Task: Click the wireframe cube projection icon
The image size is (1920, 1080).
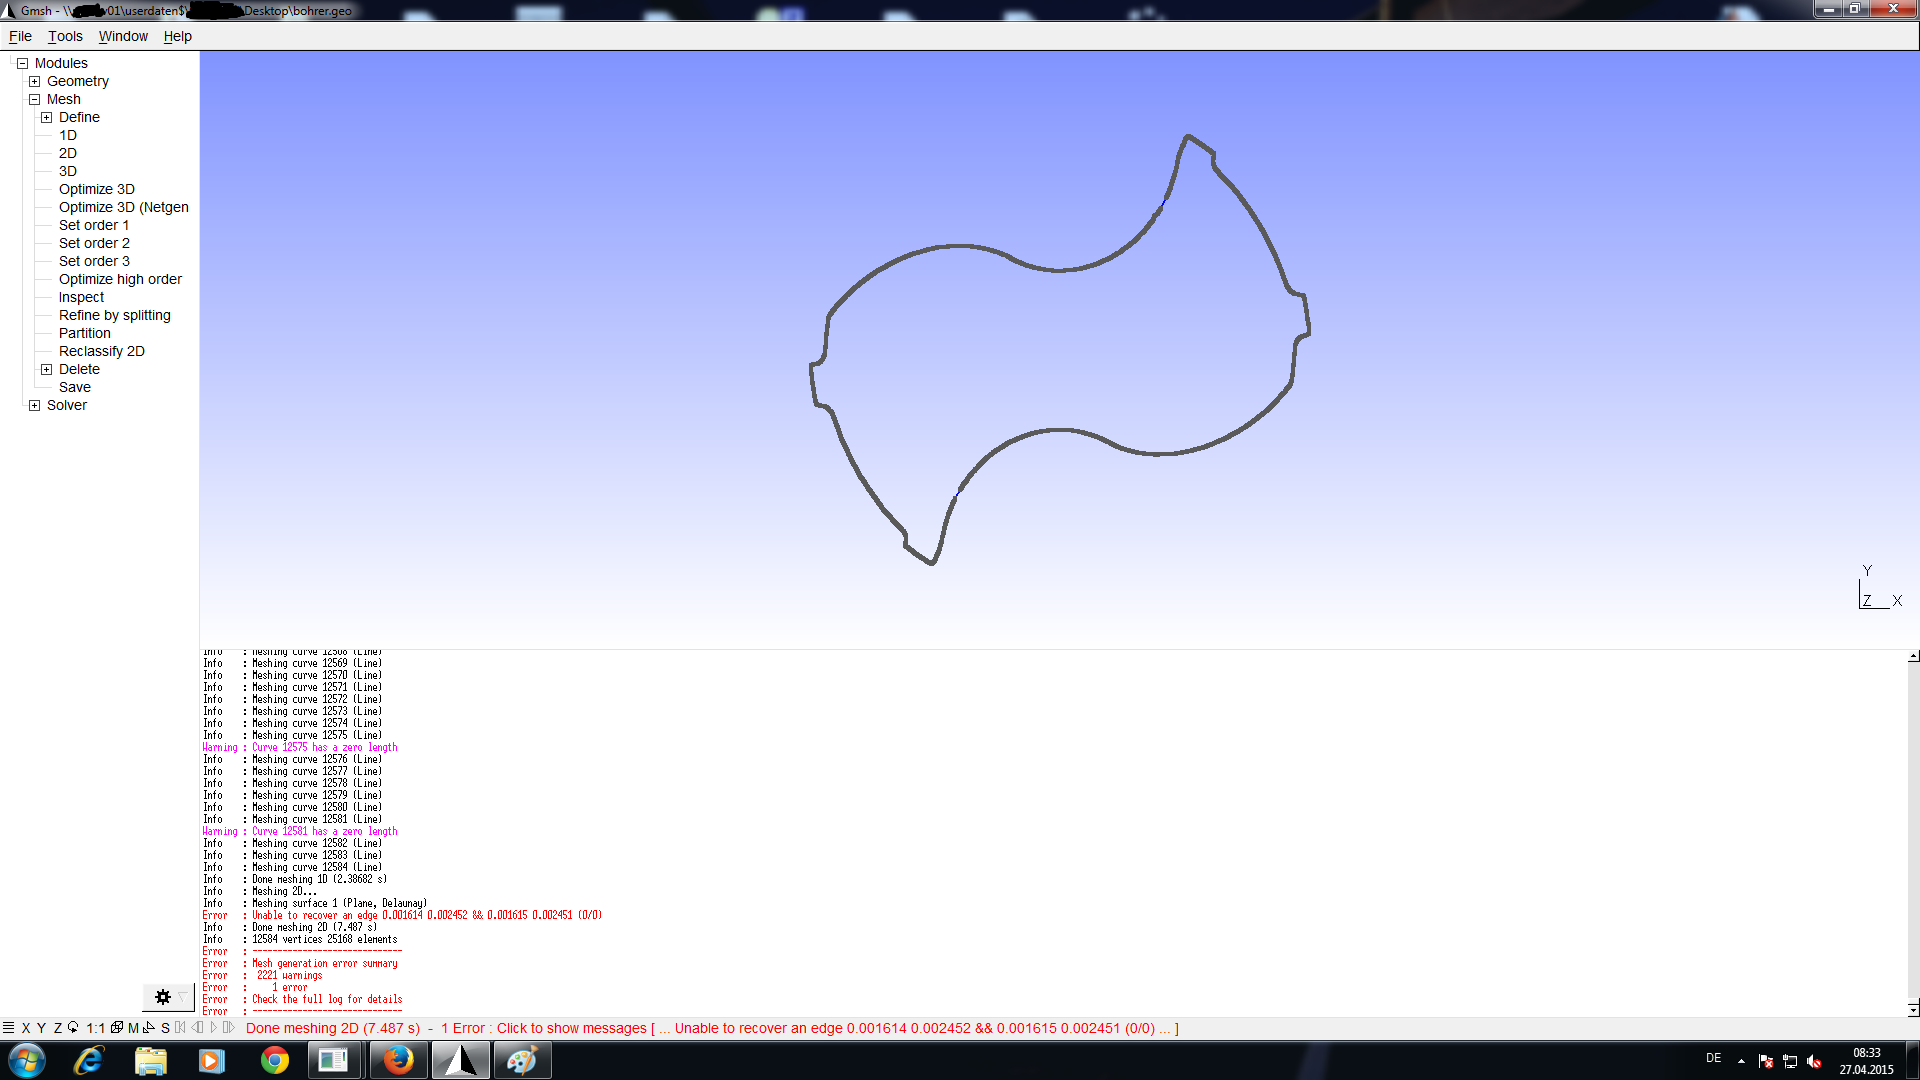Action: (x=117, y=1028)
